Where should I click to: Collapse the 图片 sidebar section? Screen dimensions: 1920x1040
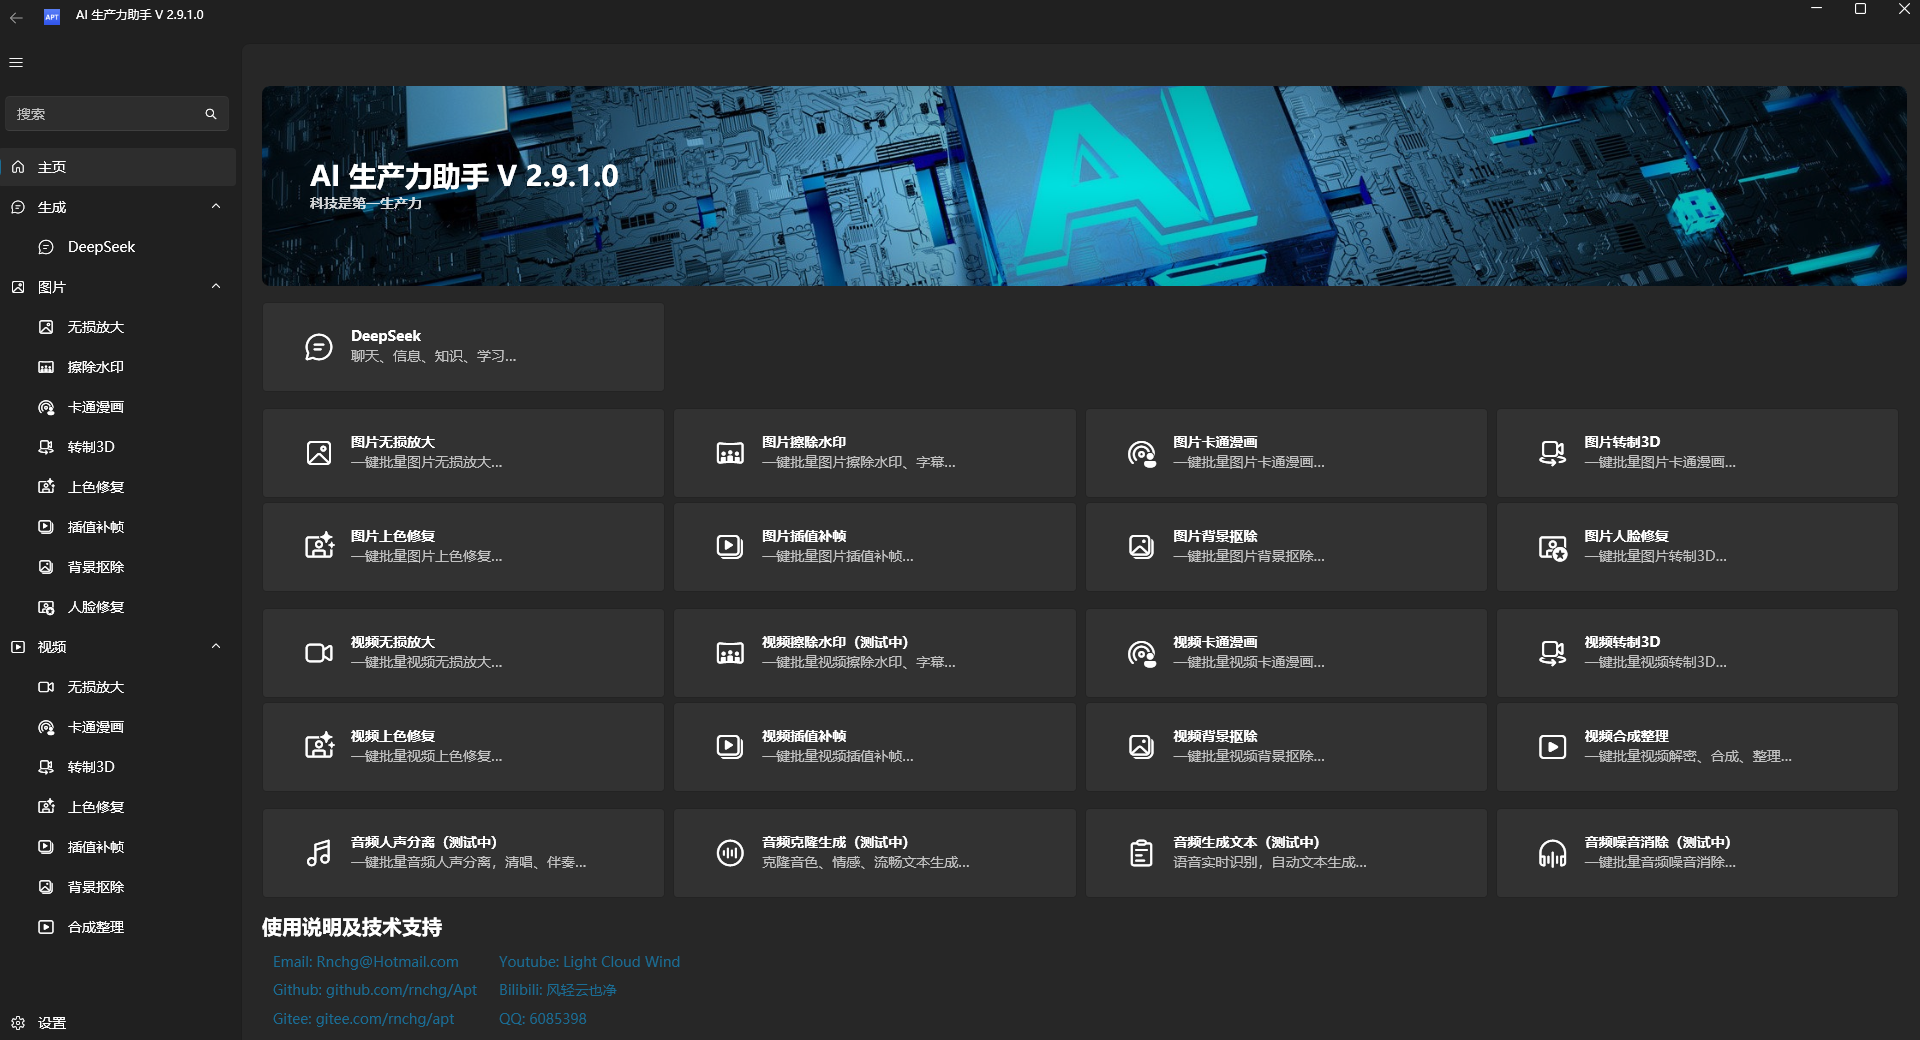point(216,286)
